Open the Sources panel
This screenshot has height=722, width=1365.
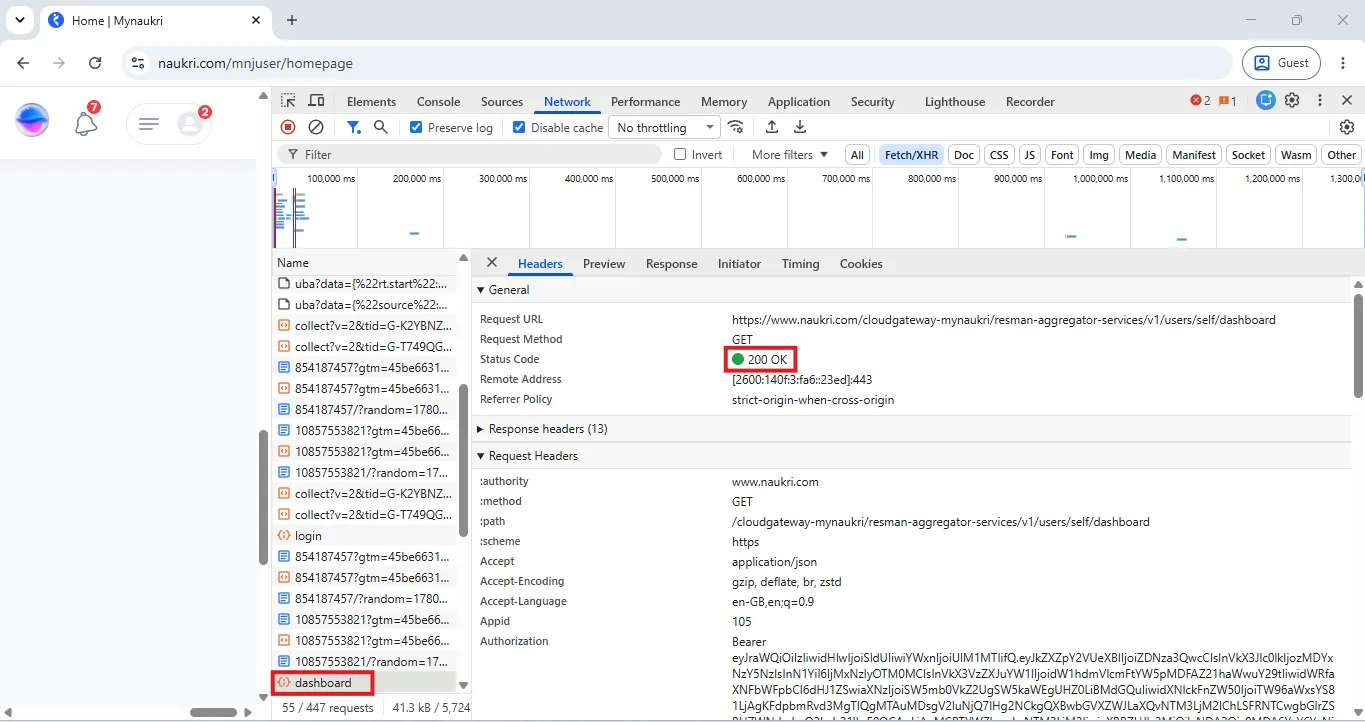(x=502, y=101)
